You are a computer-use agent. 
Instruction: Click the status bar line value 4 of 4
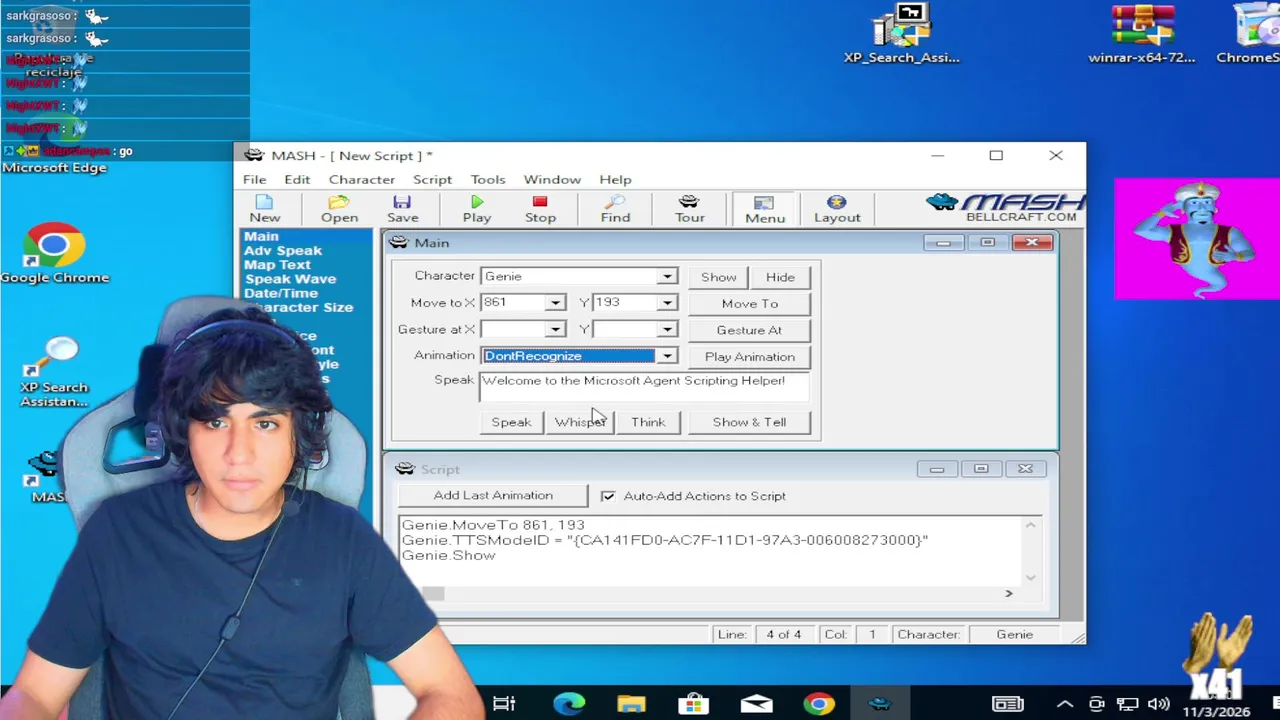(x=784, y=634)
